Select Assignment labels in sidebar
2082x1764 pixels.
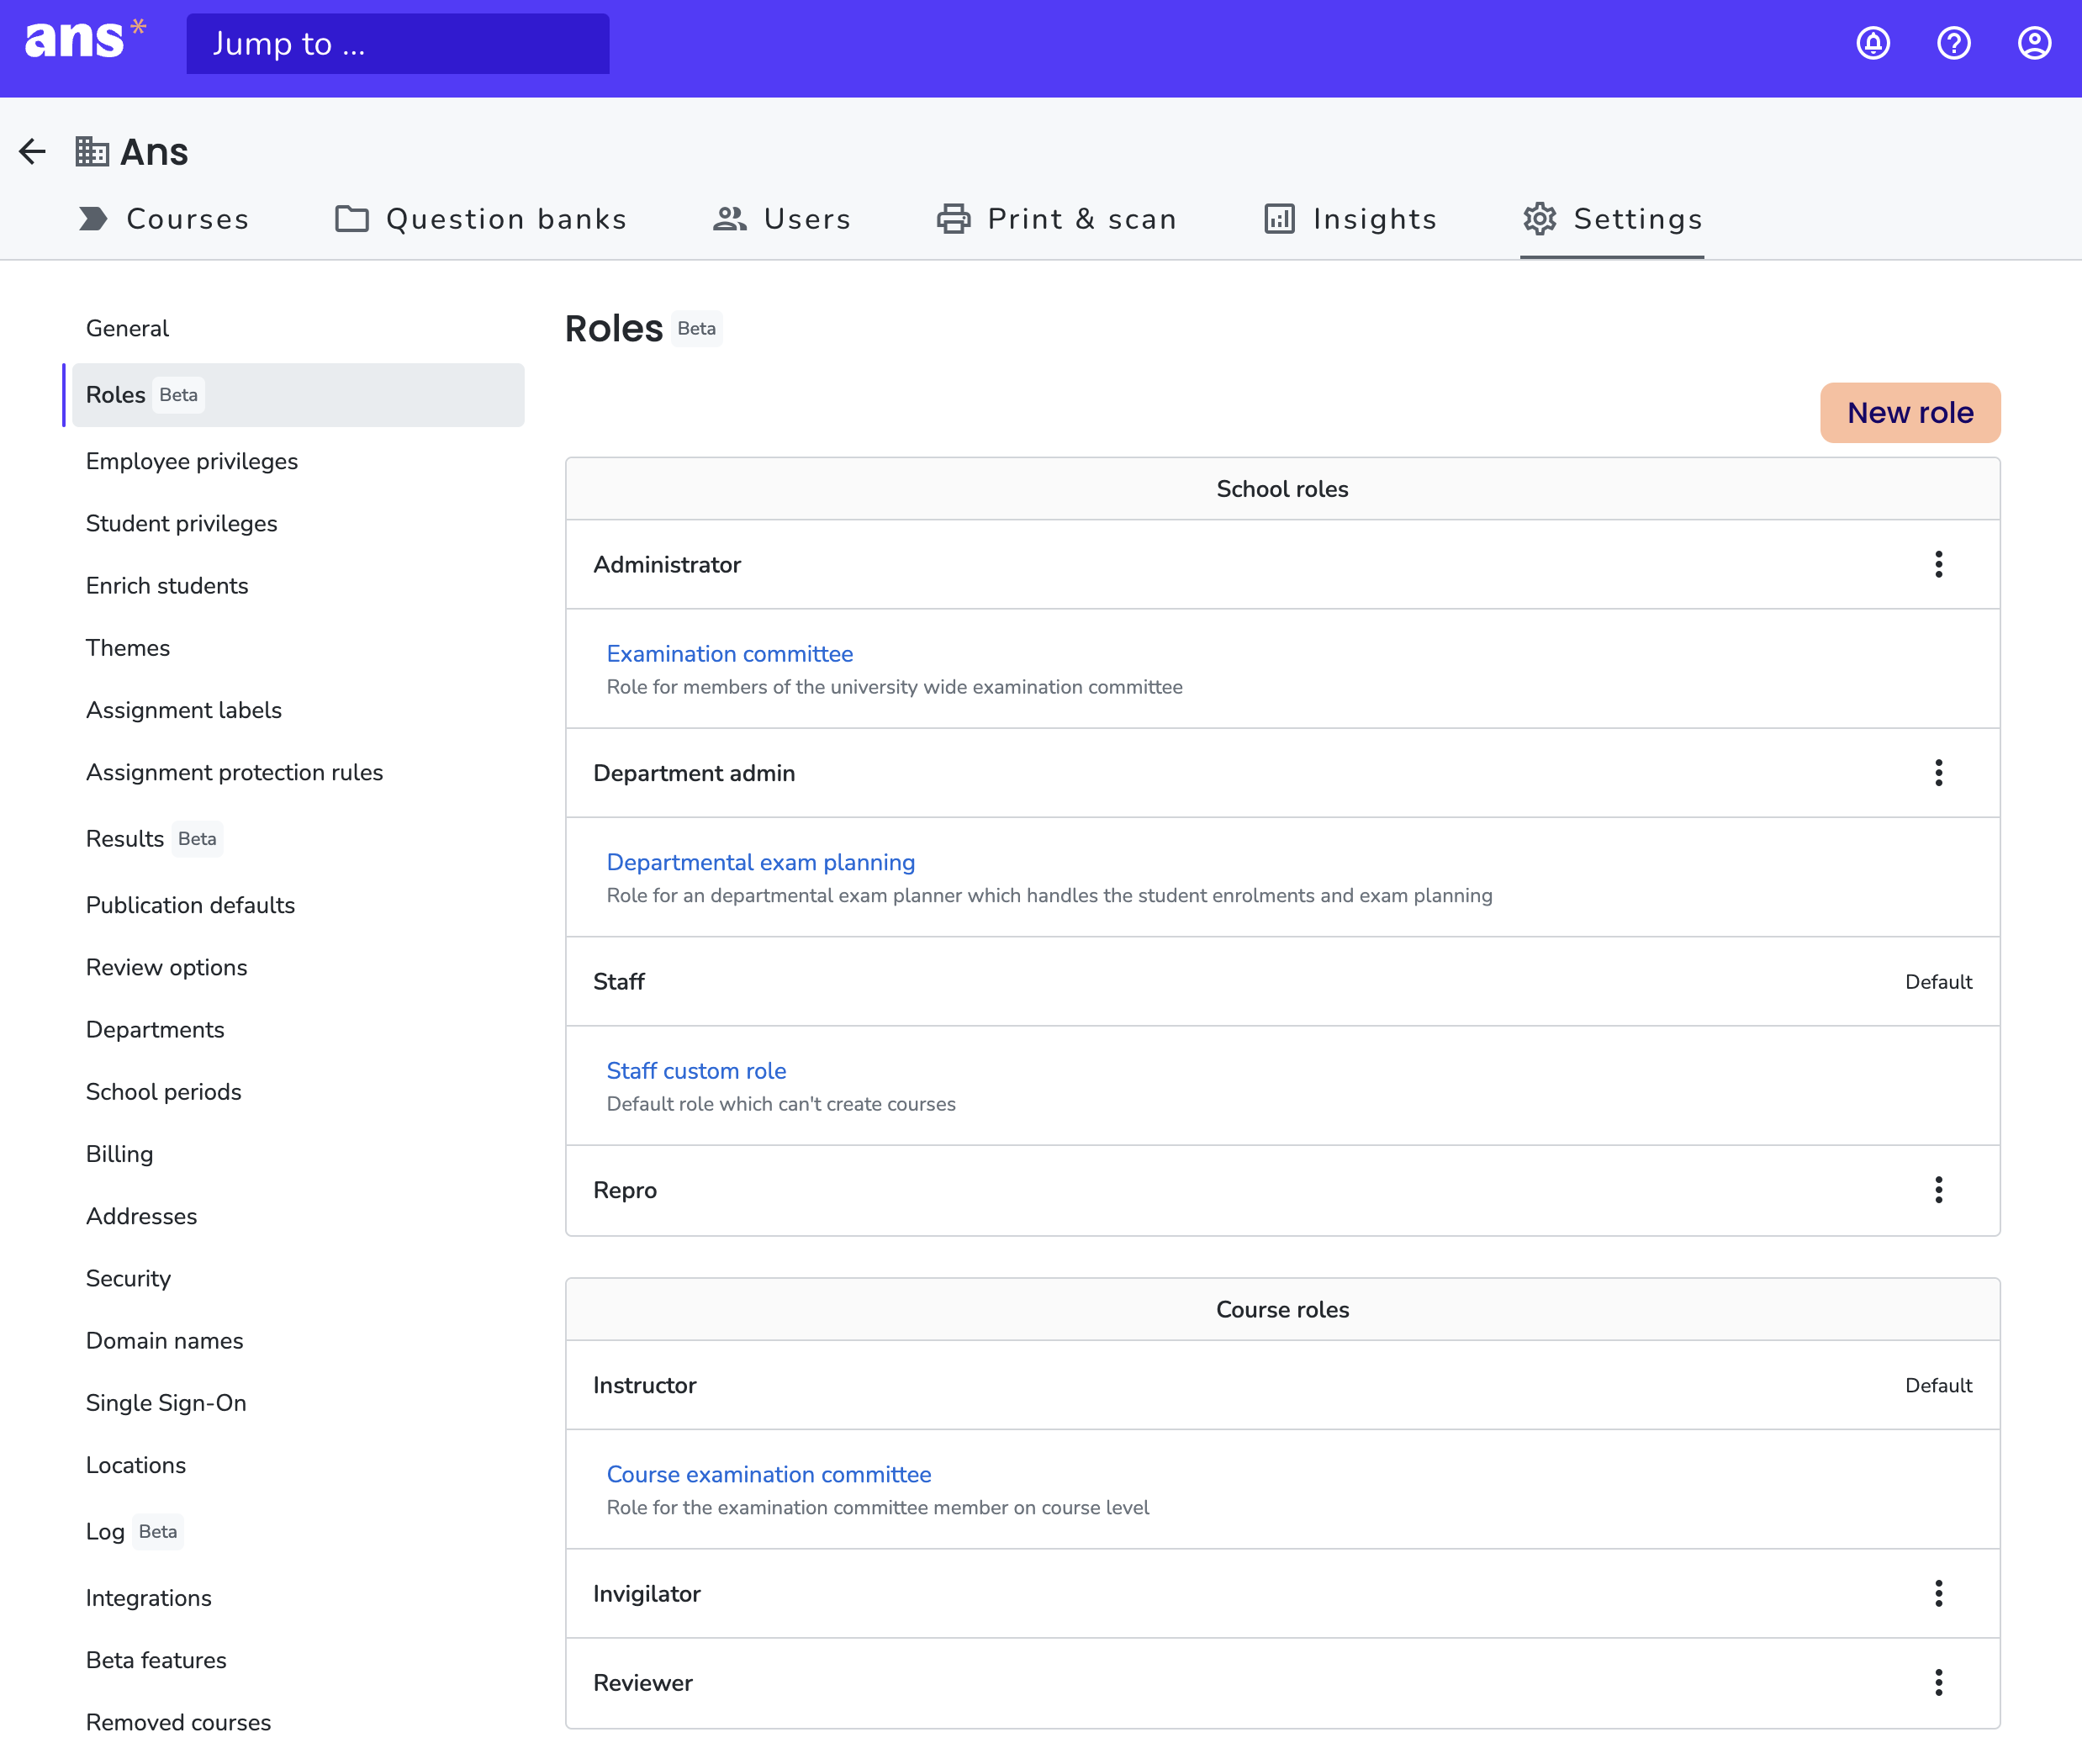(298, 710)
